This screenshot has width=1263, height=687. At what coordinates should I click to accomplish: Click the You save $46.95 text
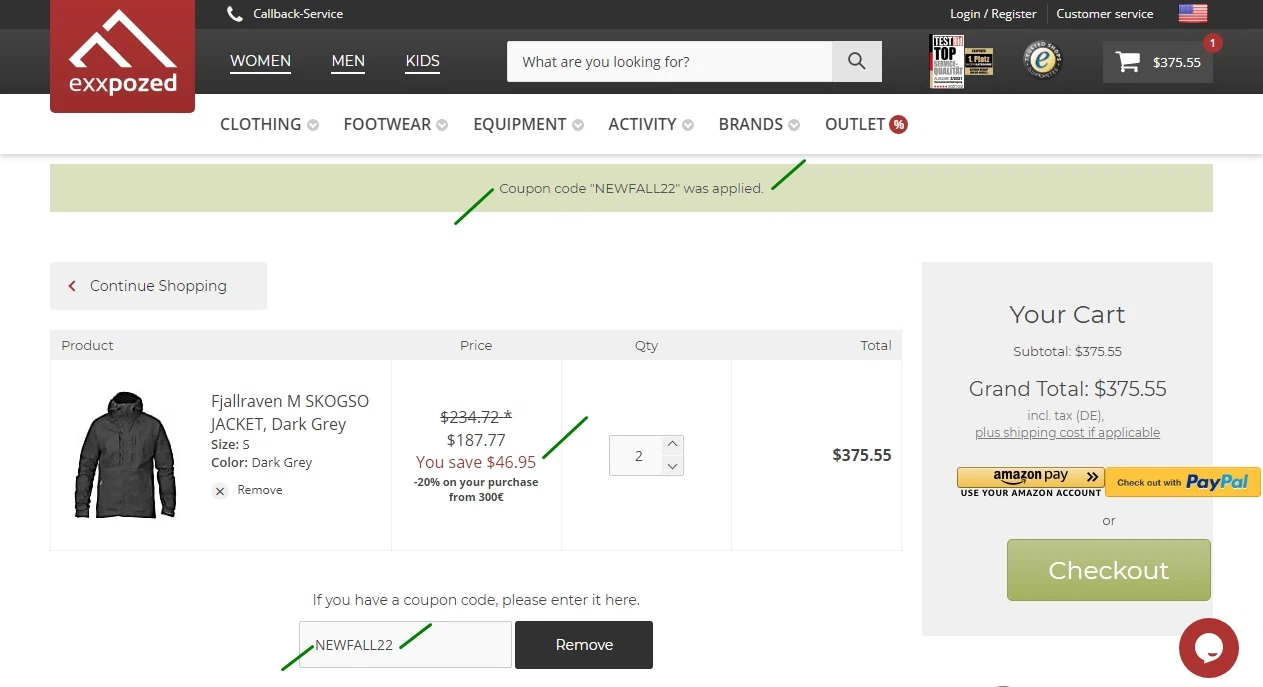coord(476,462)
